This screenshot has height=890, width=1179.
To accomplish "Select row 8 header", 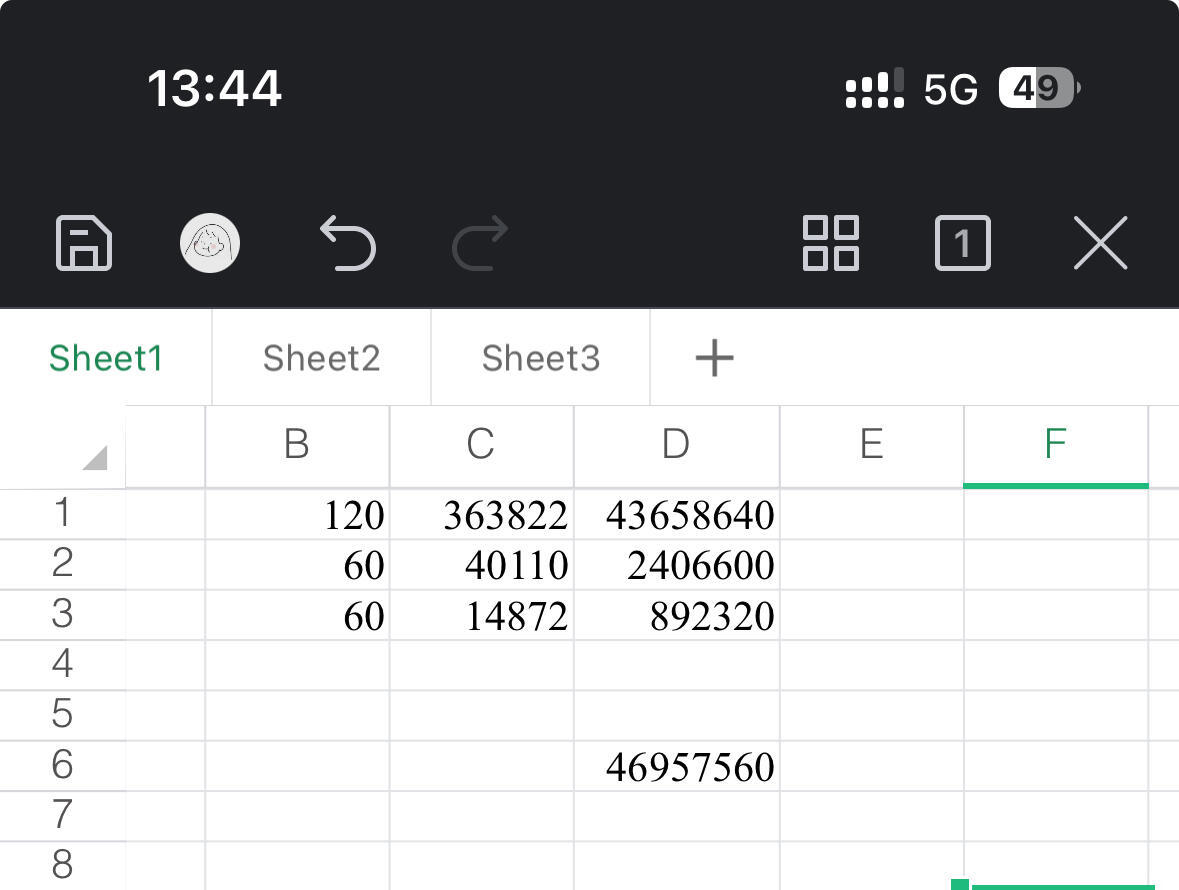I will tap(62, 865).
